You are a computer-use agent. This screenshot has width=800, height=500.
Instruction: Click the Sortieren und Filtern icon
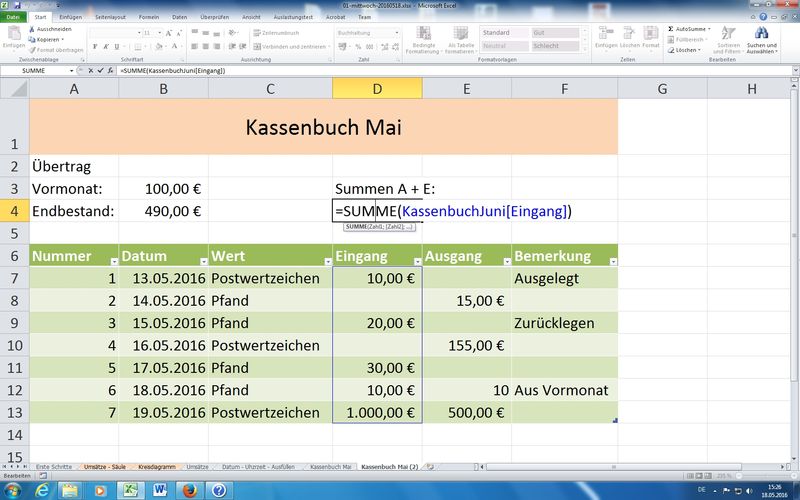coord(728,34)
